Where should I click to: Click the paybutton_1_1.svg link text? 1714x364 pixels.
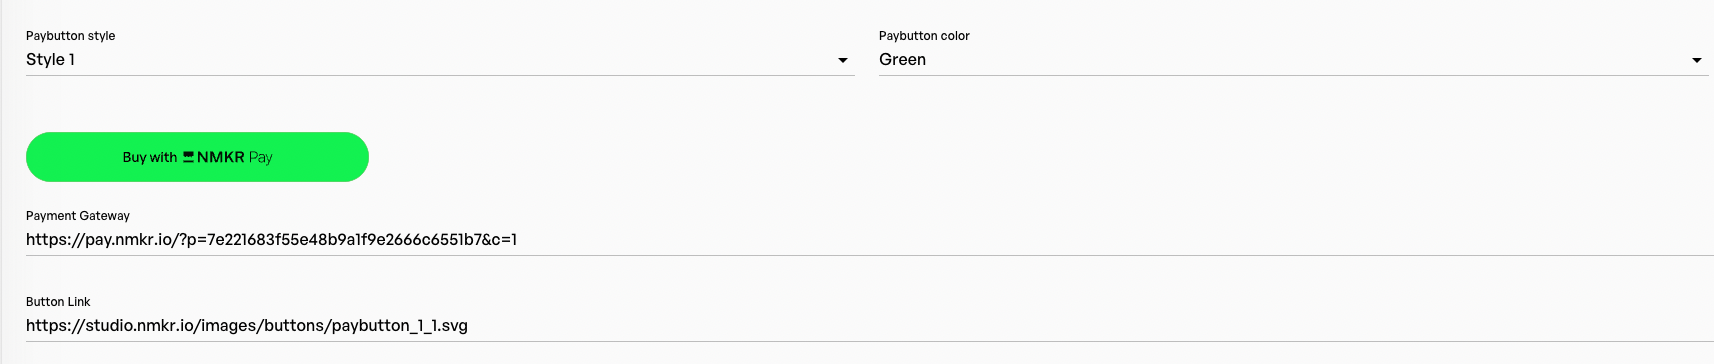point(400,326)
